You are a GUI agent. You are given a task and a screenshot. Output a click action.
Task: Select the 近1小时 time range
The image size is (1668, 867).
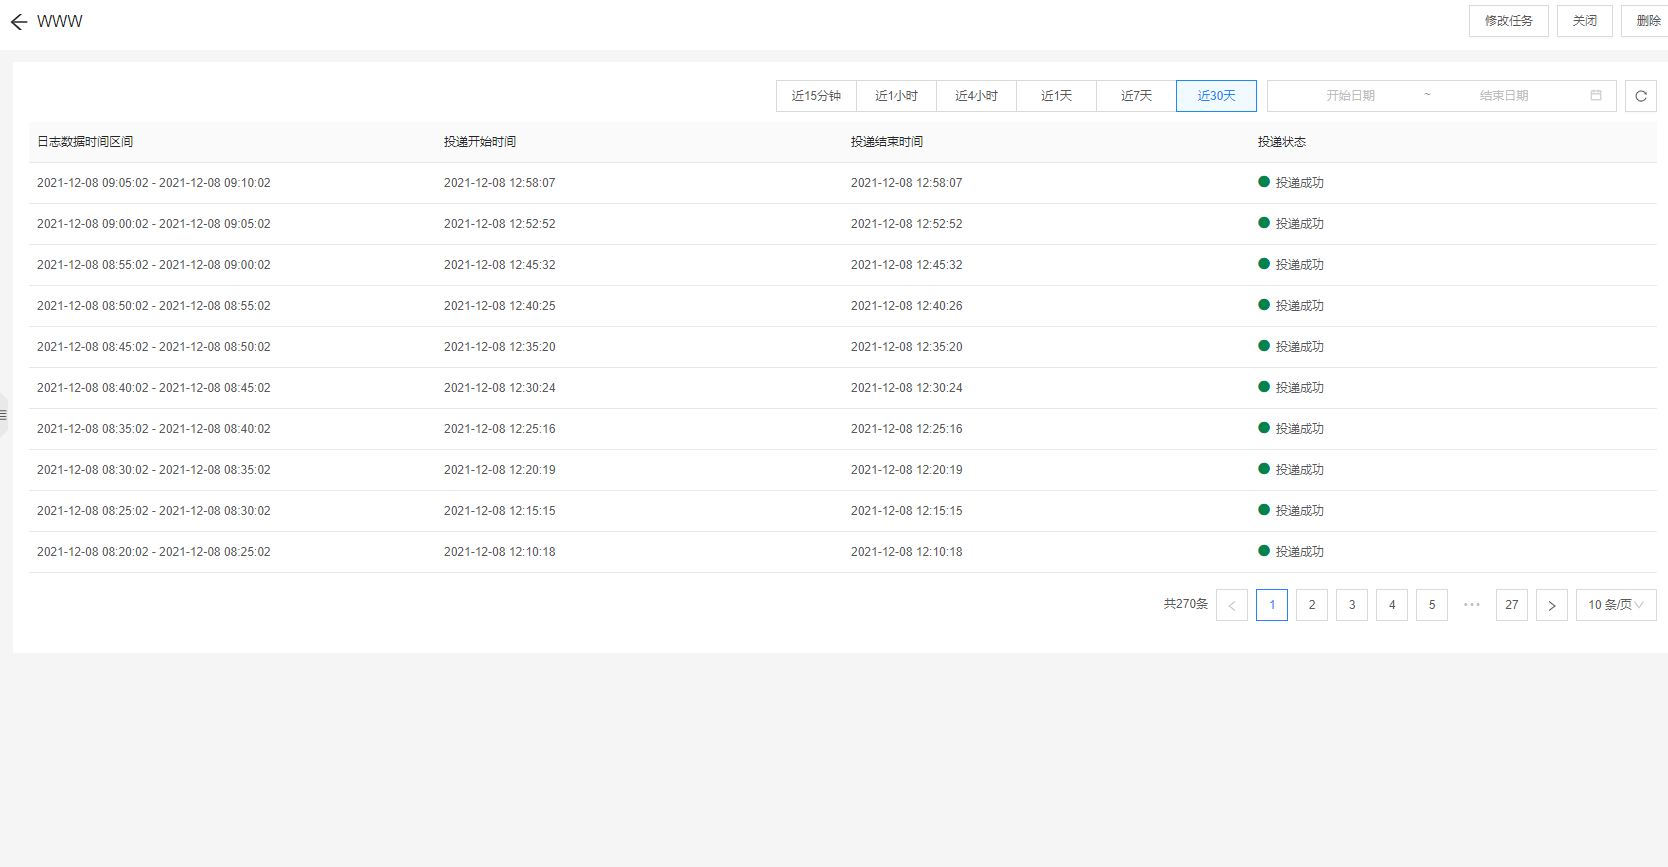(896, 96)
